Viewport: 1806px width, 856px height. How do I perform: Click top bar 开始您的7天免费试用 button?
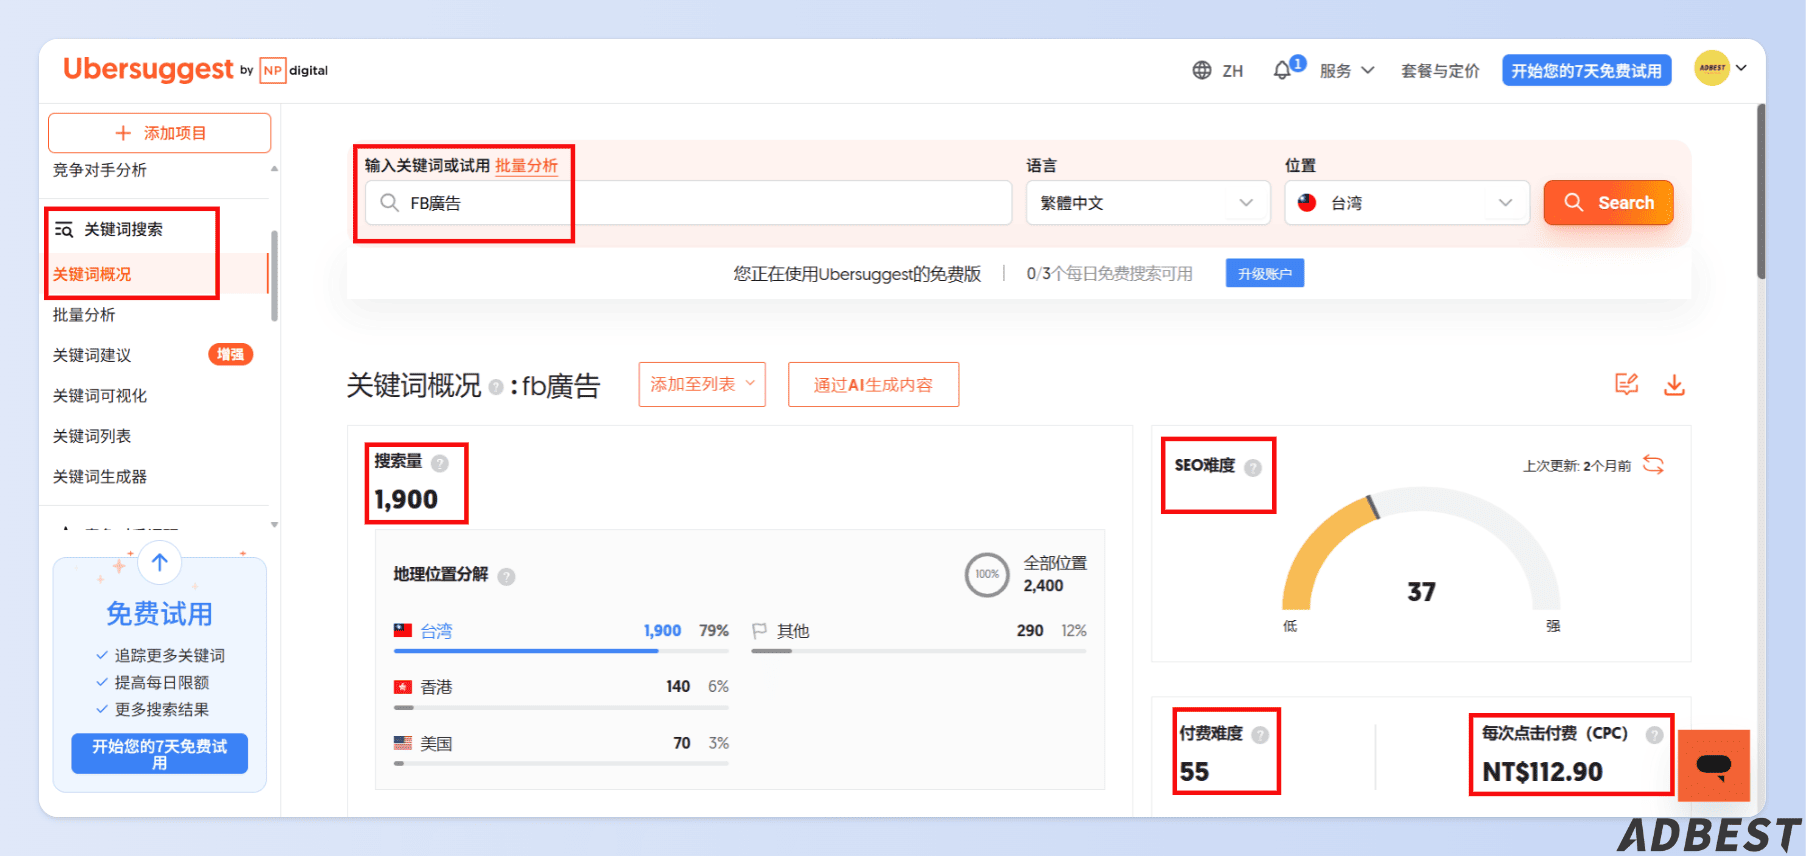click(1586, 70)
